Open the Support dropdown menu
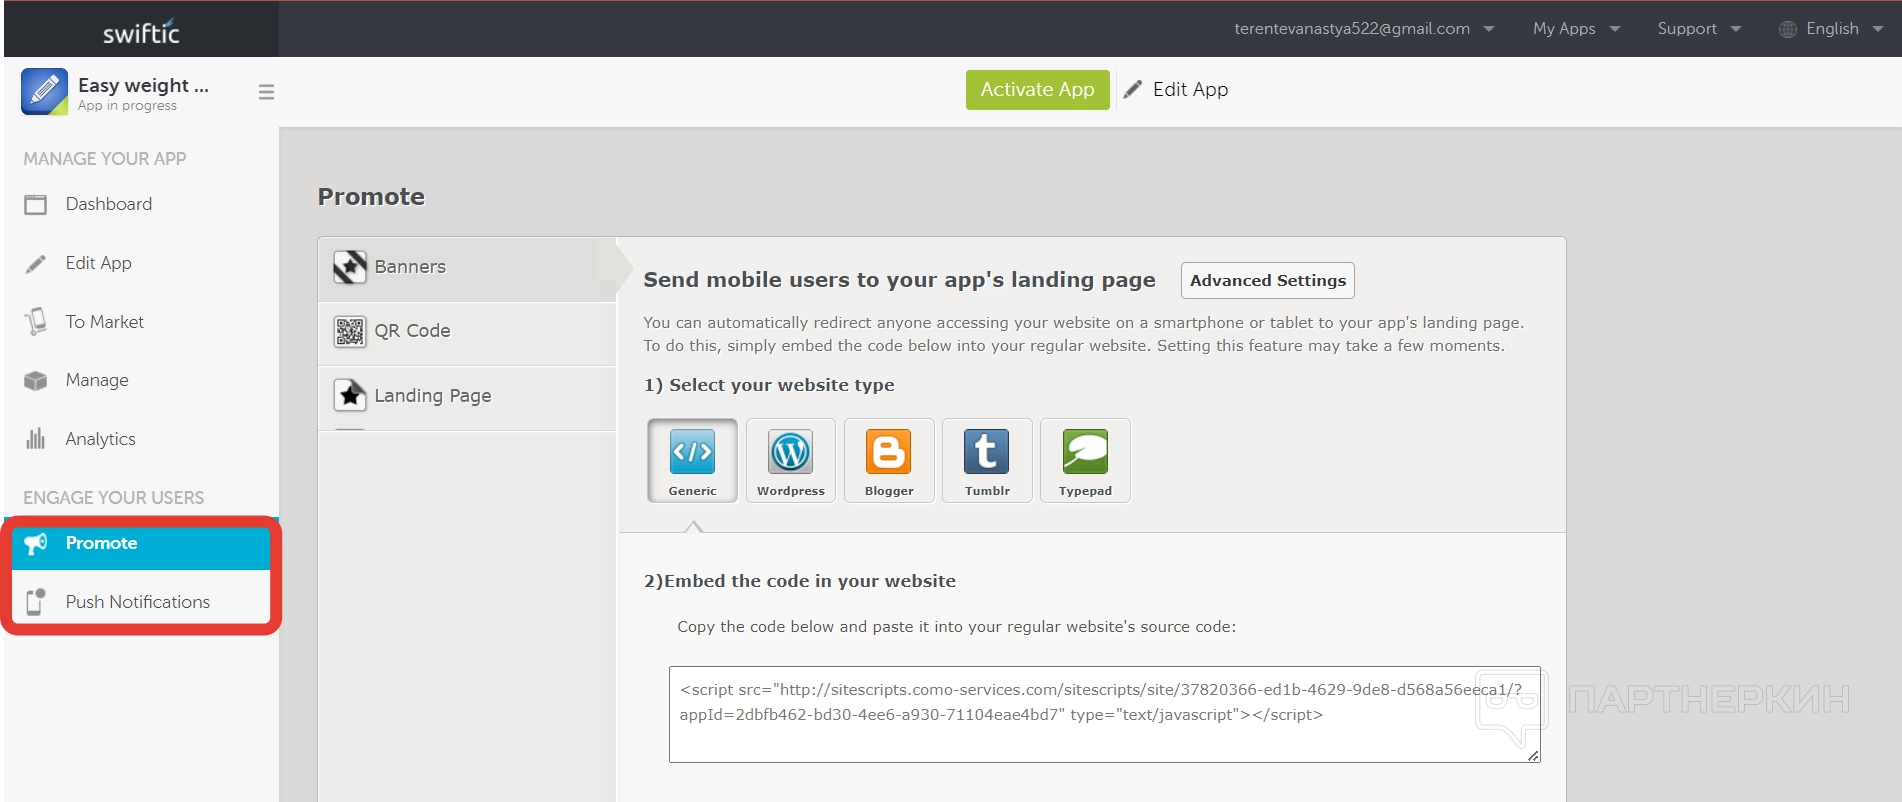 point(1699,29)
